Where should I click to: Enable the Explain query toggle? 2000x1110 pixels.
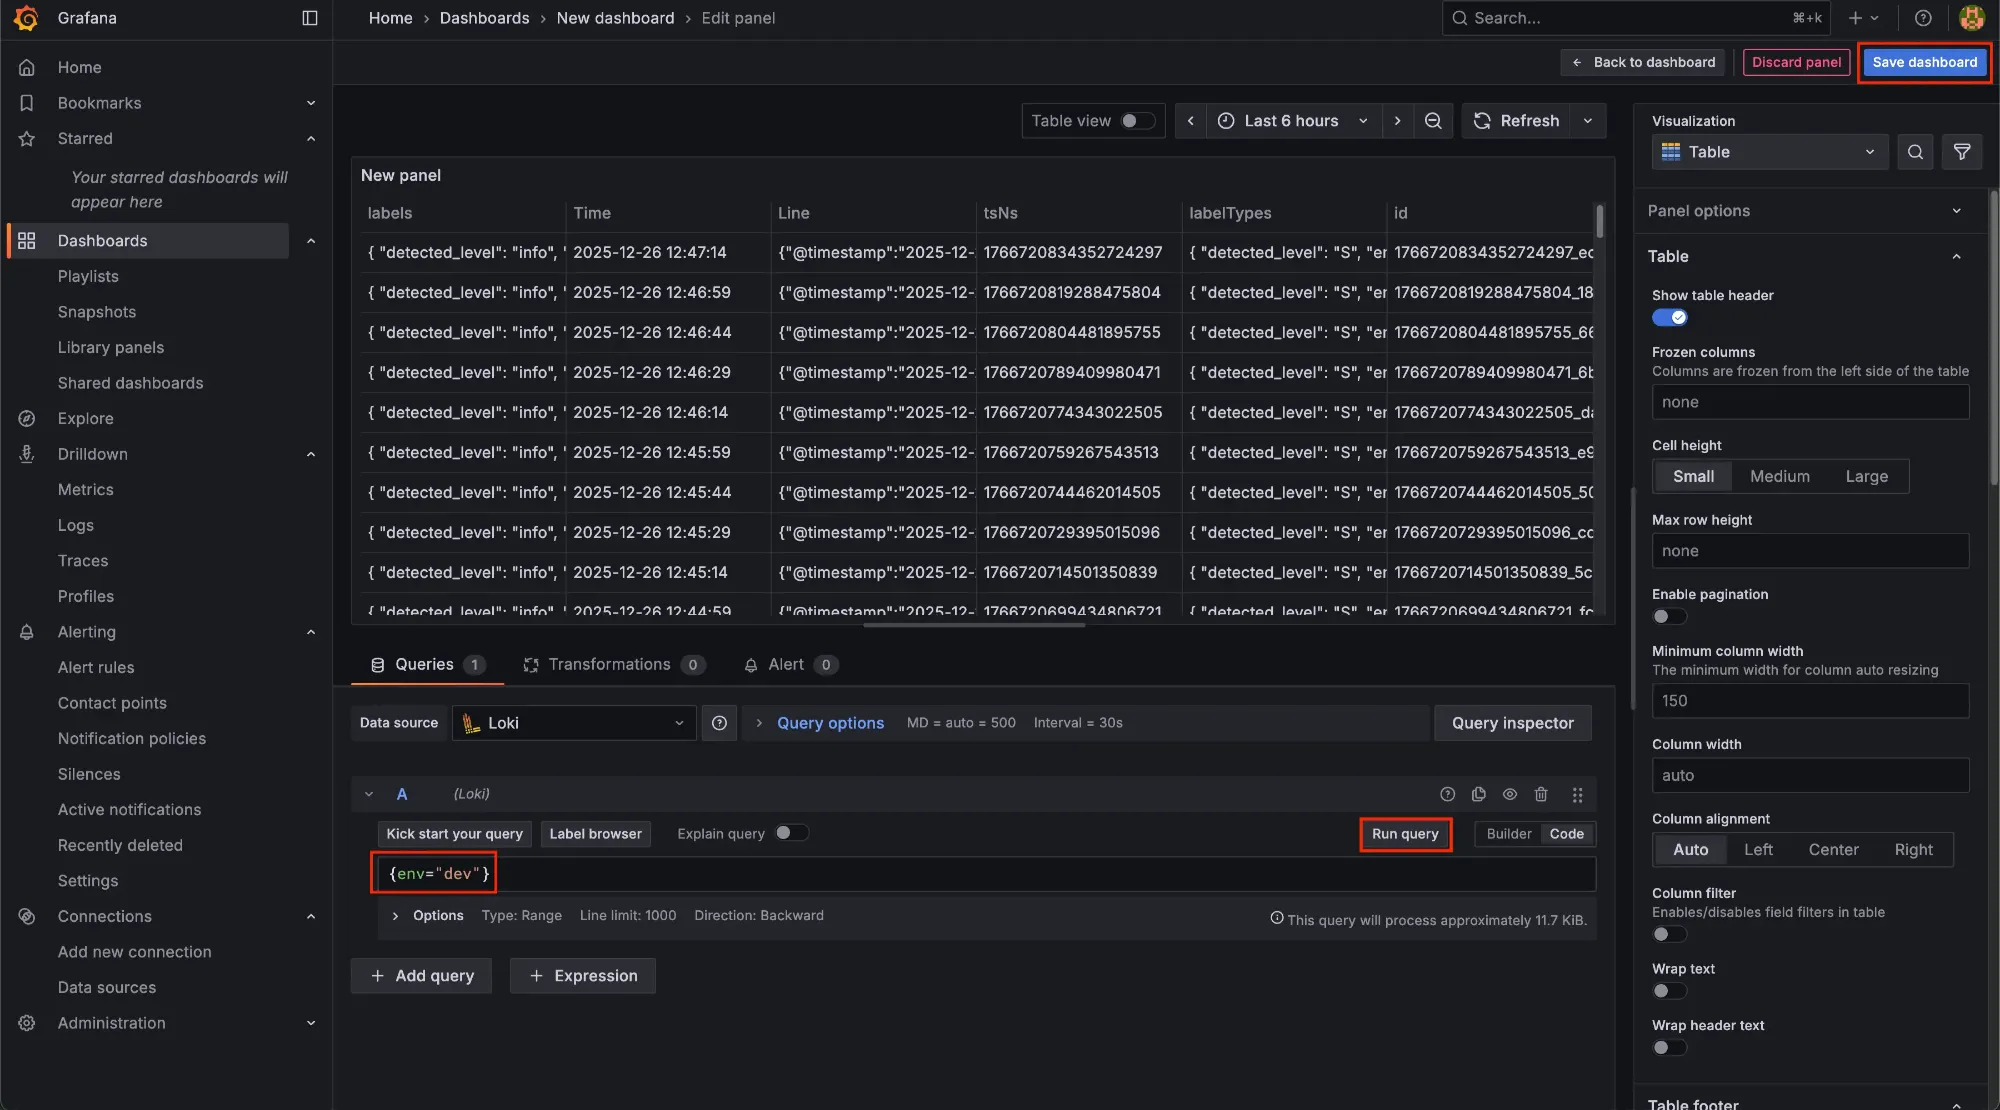click(x=791, y=833)
